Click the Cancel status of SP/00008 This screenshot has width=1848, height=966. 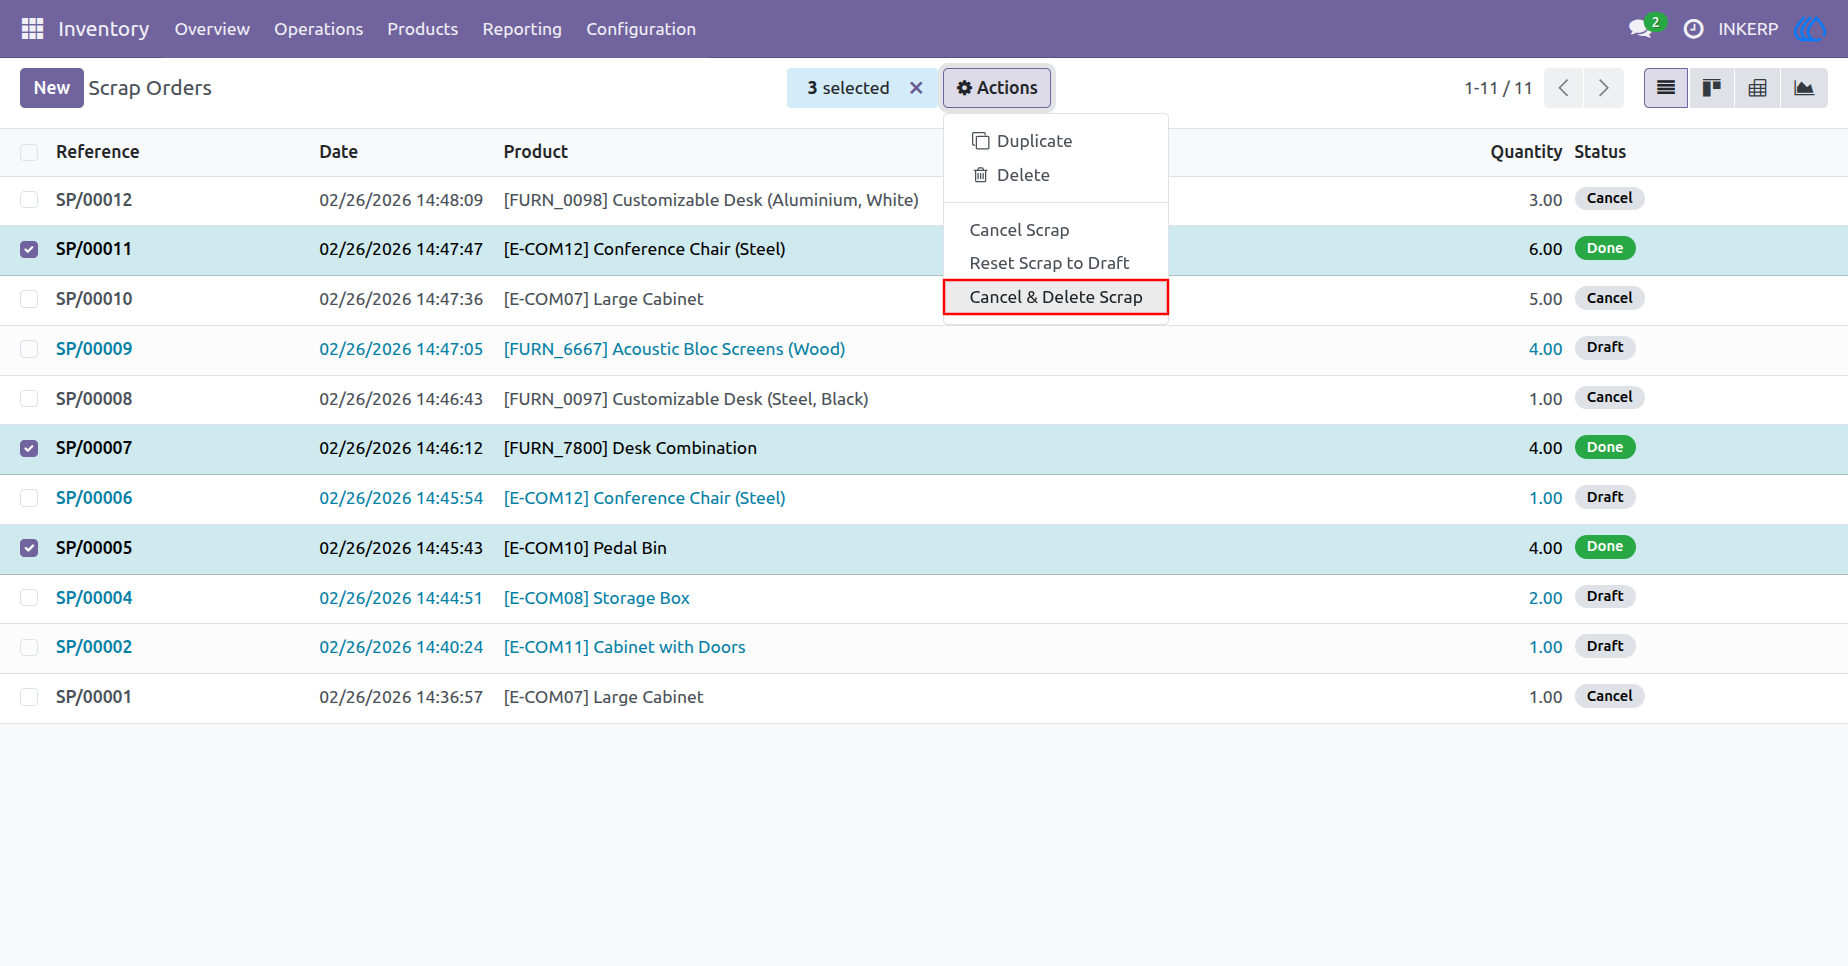[1610, 397]
